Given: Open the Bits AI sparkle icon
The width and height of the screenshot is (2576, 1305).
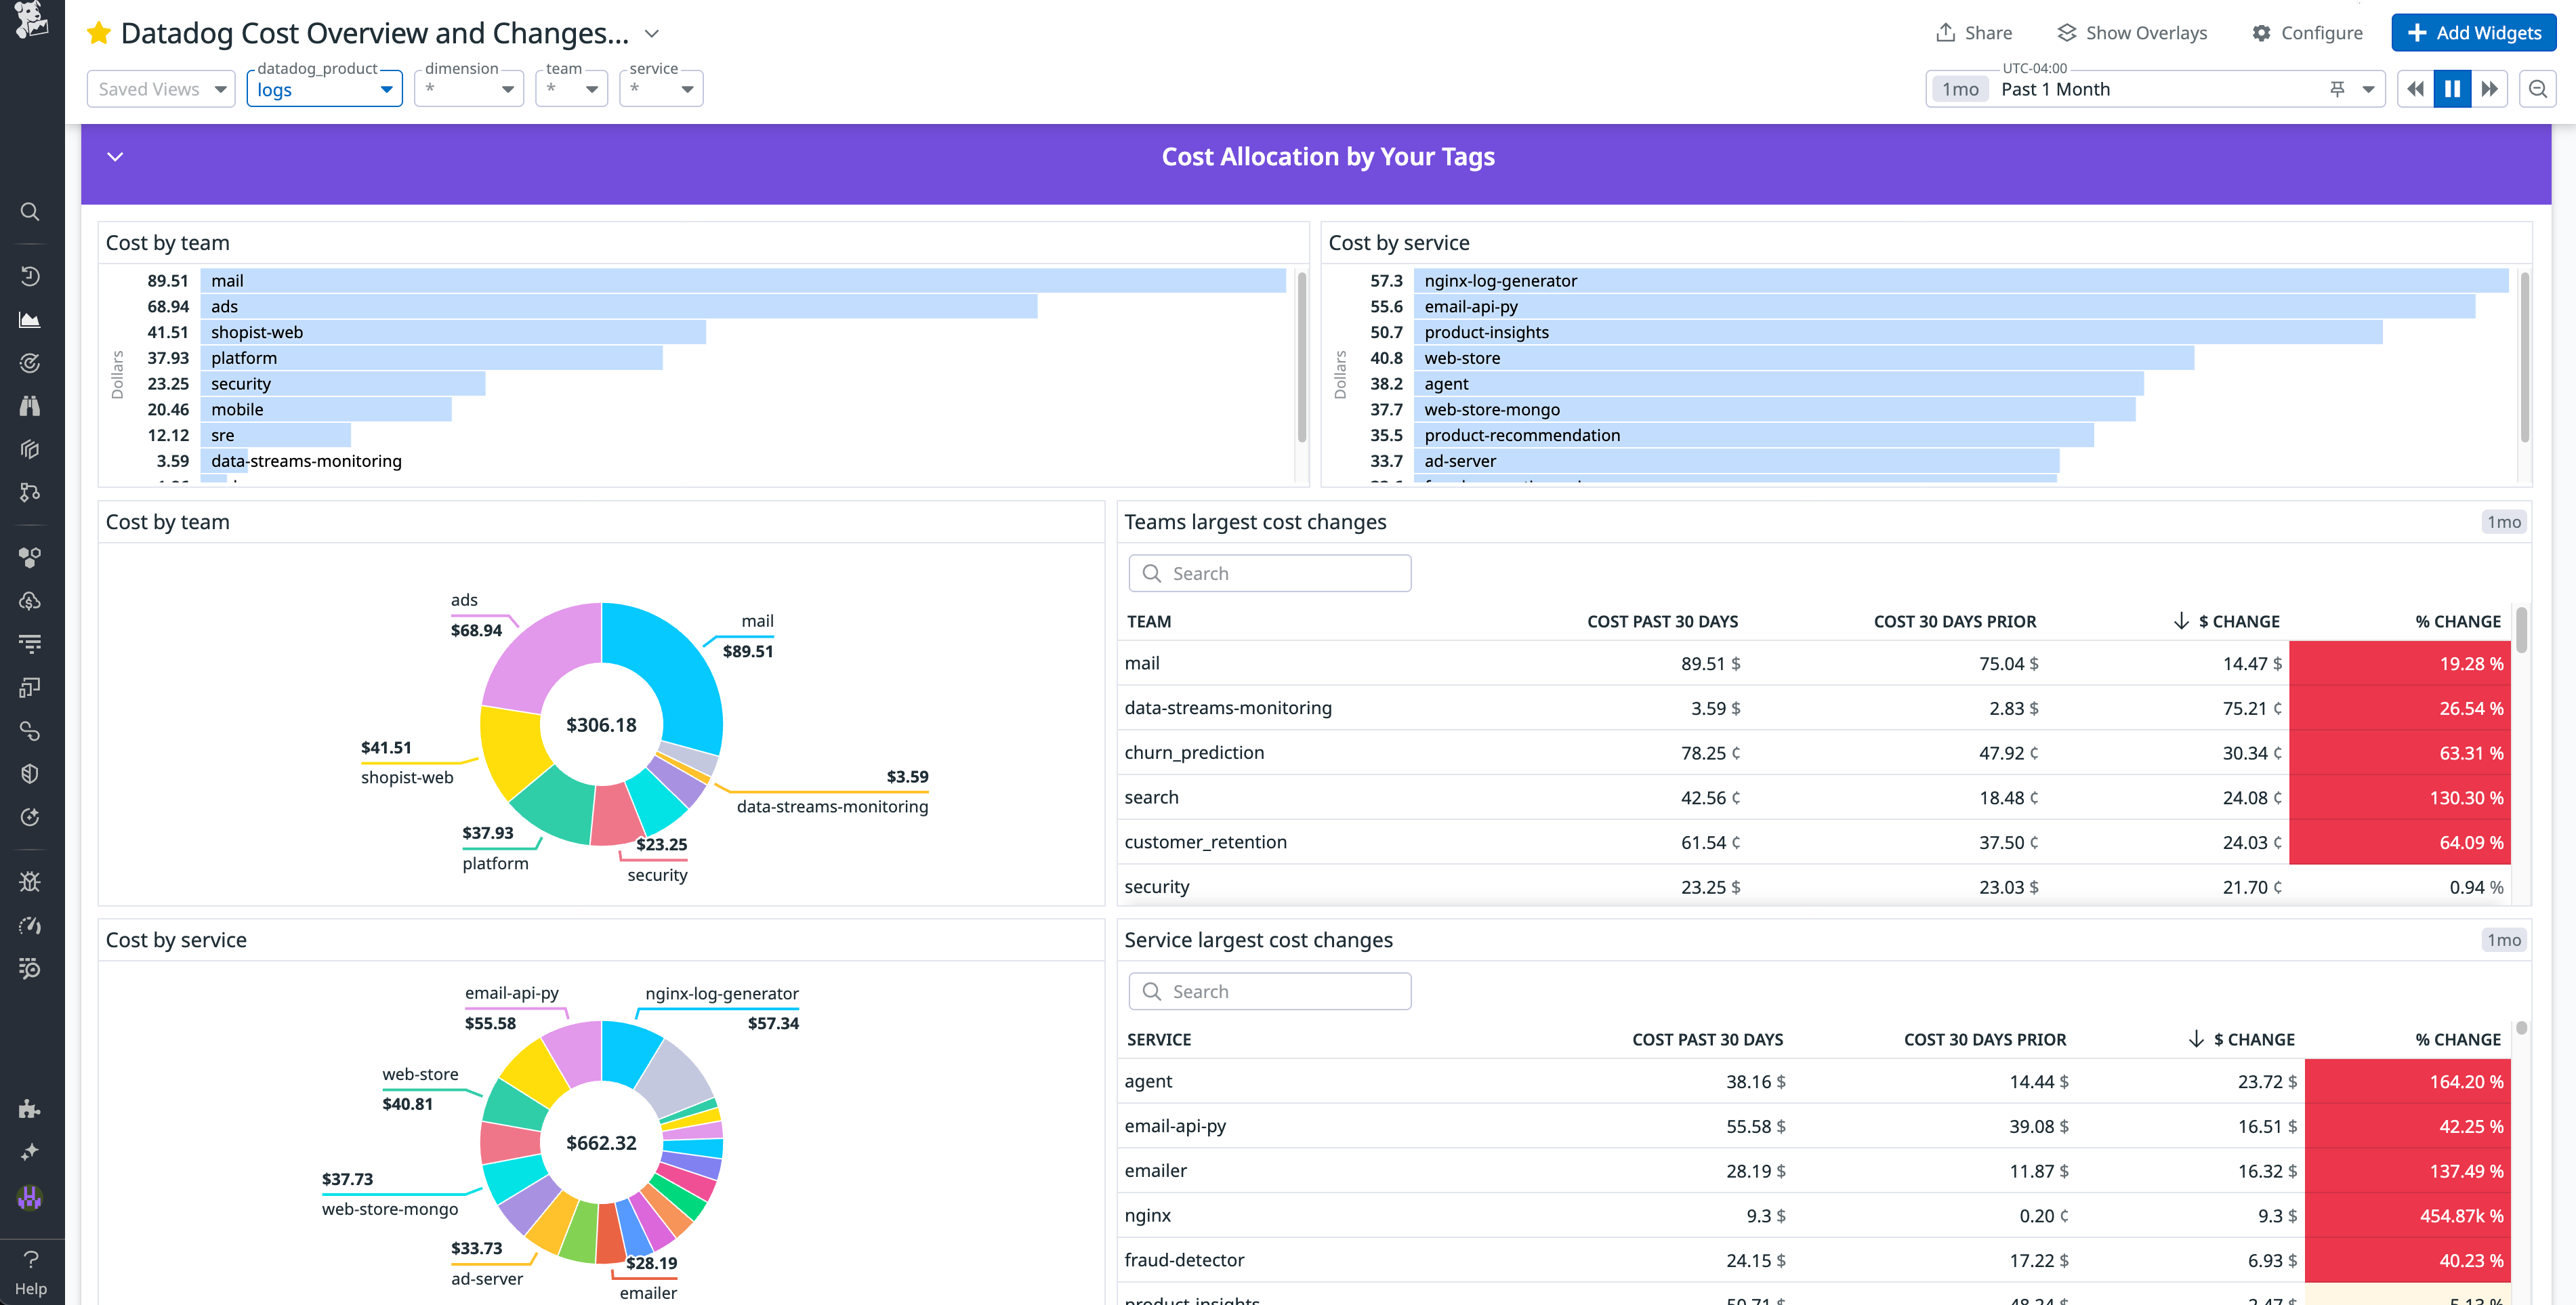Looking at the screenshot, I should (30, 1152).
